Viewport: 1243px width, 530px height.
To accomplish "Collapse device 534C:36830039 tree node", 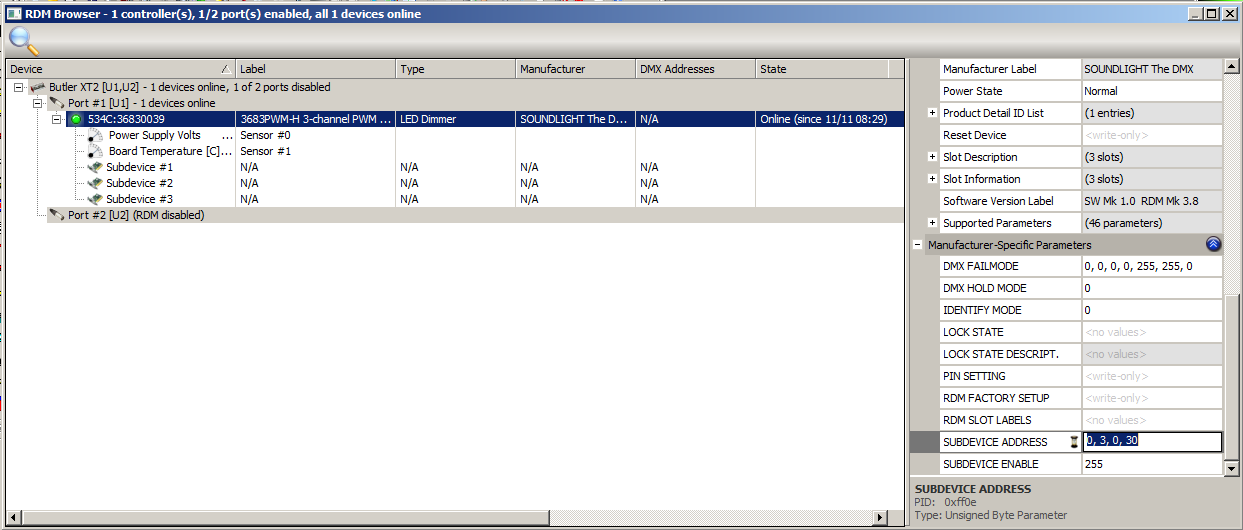I will coord(57,120).
